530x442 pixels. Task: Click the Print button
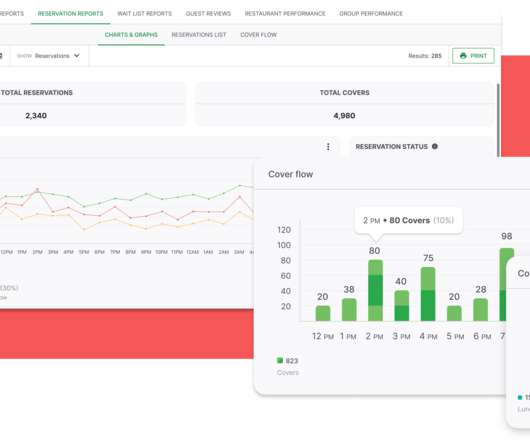473,56
